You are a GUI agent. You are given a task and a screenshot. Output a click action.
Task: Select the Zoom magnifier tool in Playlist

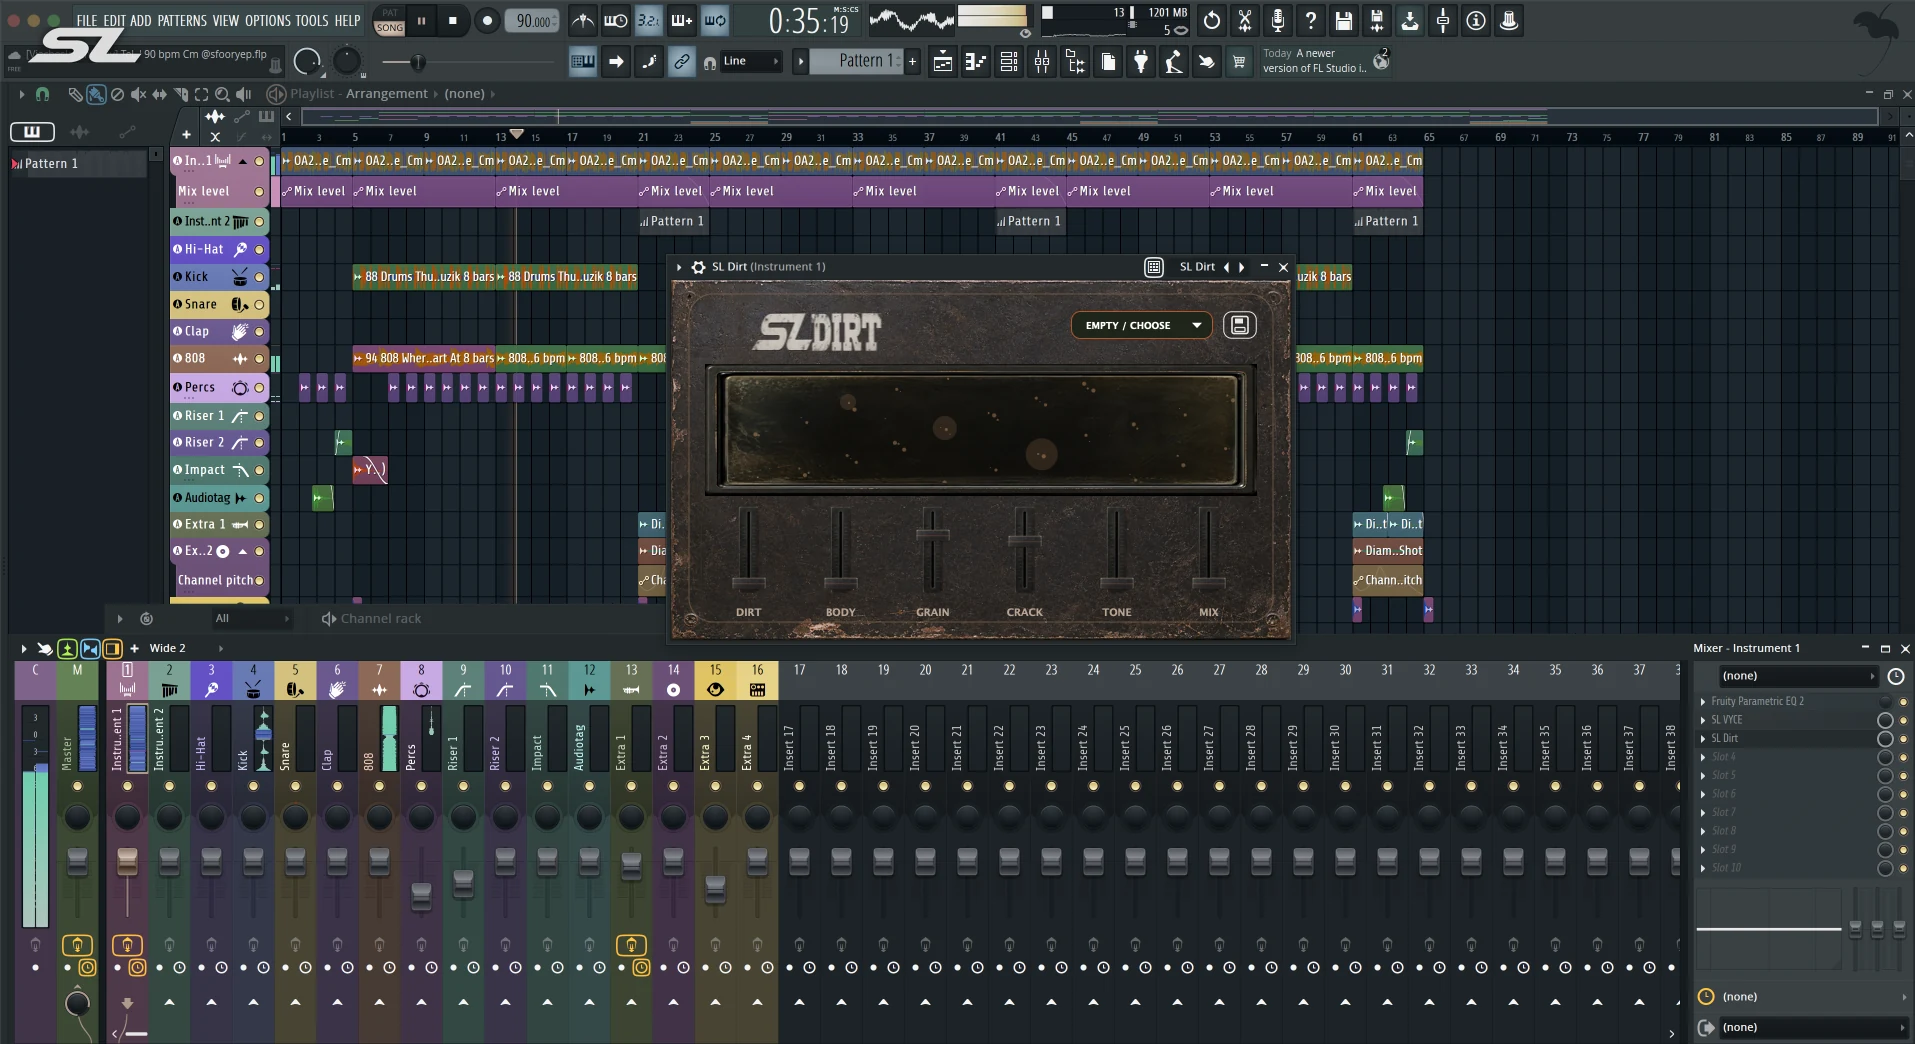coord(222,94)
